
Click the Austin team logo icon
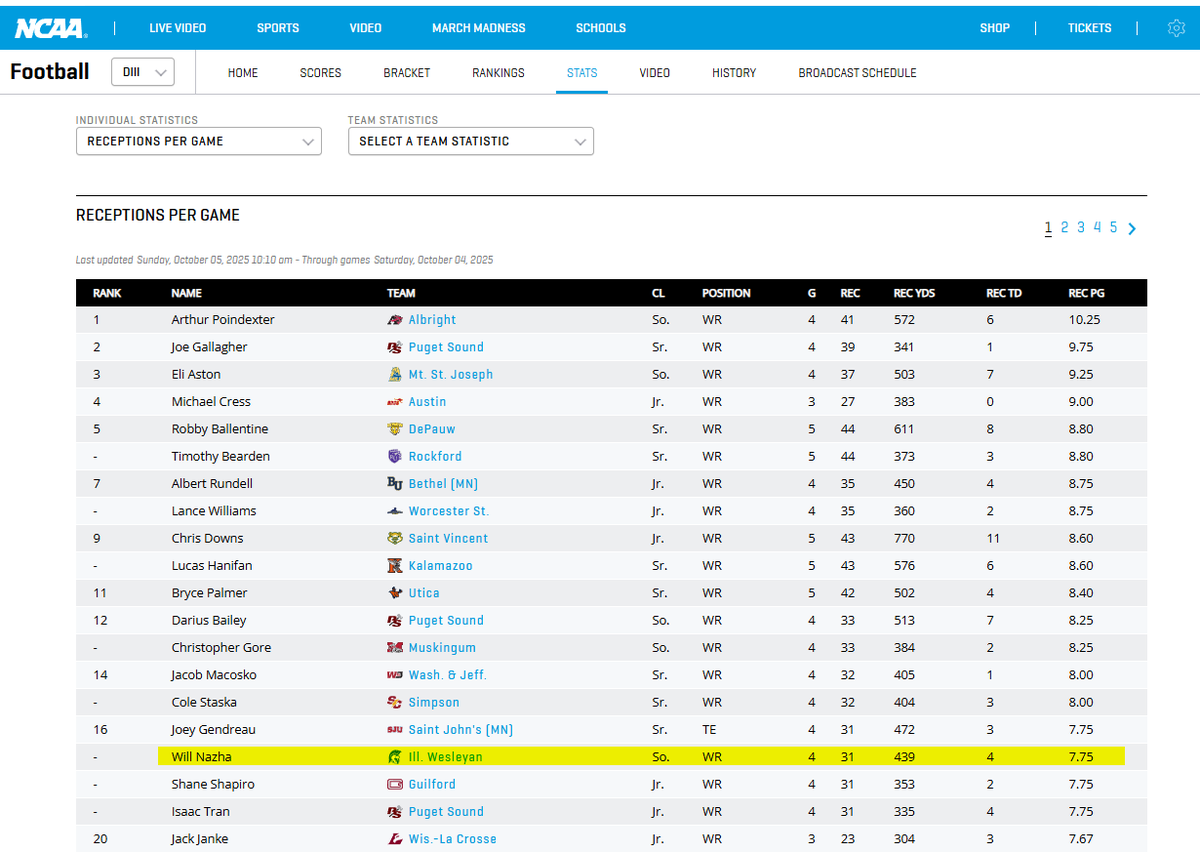pyautogui.click(x=395, y=402)
